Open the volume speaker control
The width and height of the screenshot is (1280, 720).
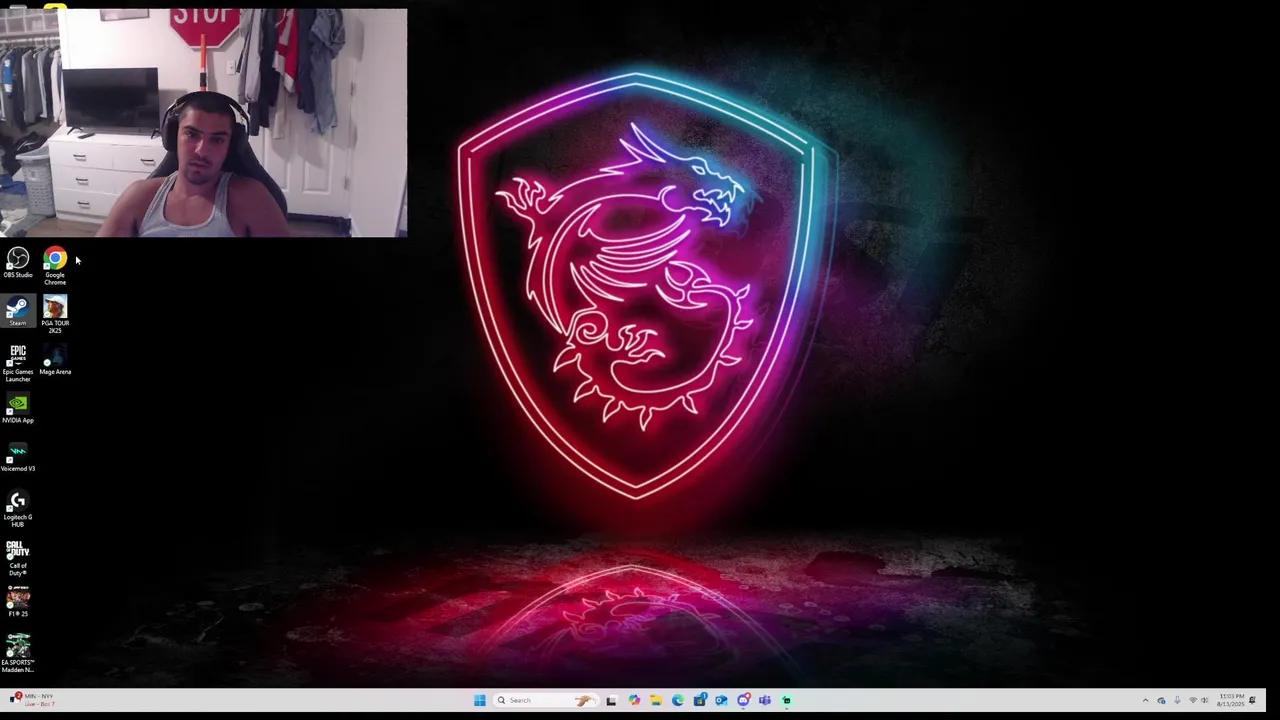[1205, 700]
